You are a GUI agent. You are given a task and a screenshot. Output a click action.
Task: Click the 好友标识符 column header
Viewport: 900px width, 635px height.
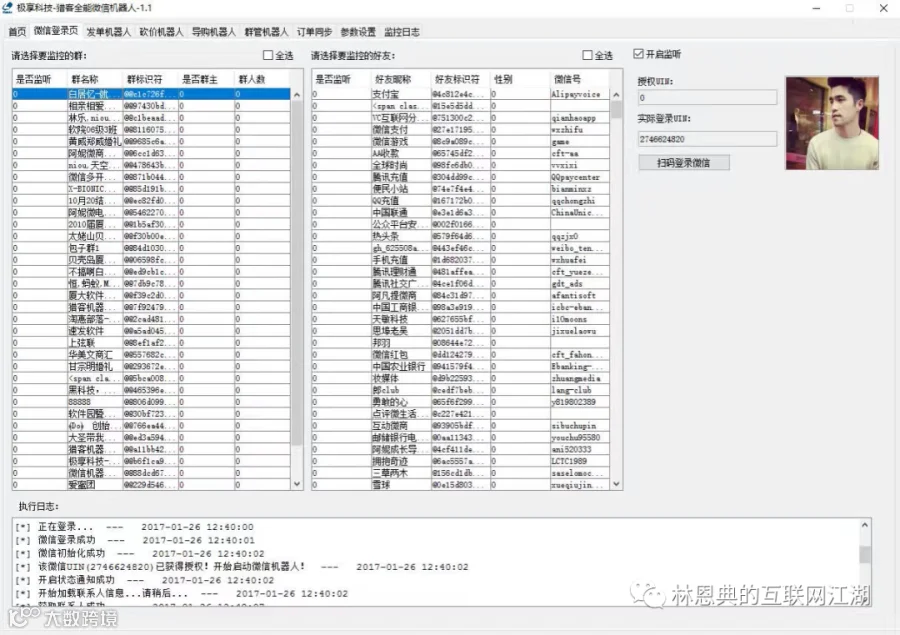point(461,79)
